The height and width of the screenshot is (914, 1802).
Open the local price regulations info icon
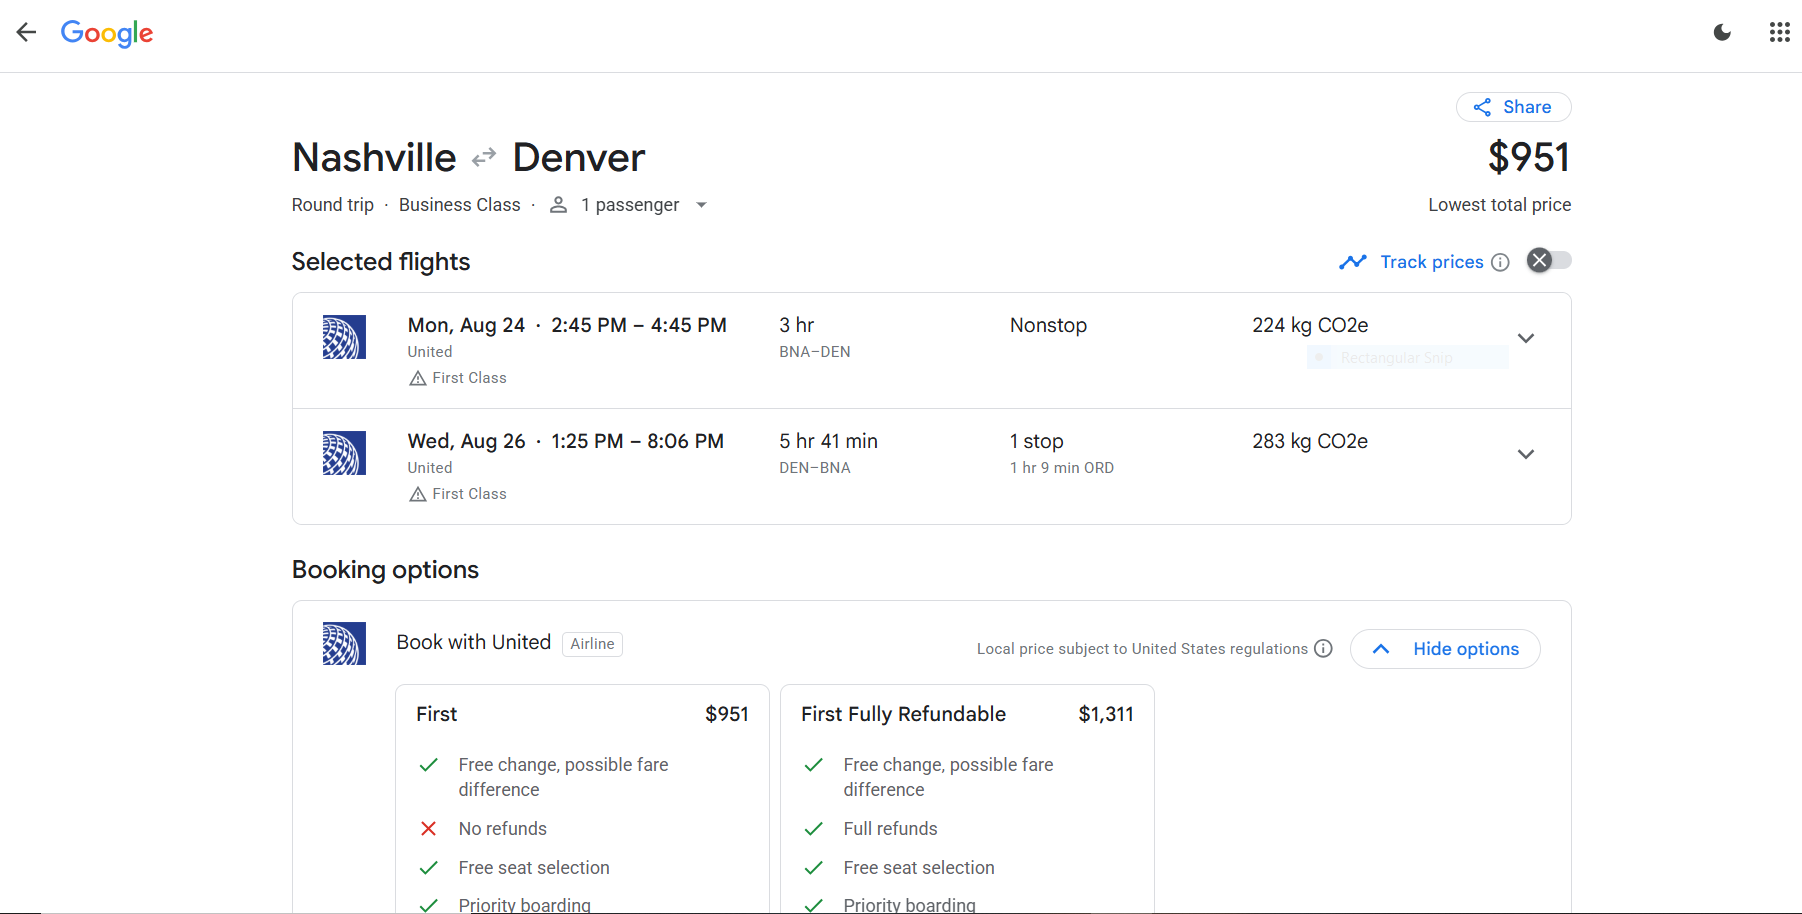1323,648
